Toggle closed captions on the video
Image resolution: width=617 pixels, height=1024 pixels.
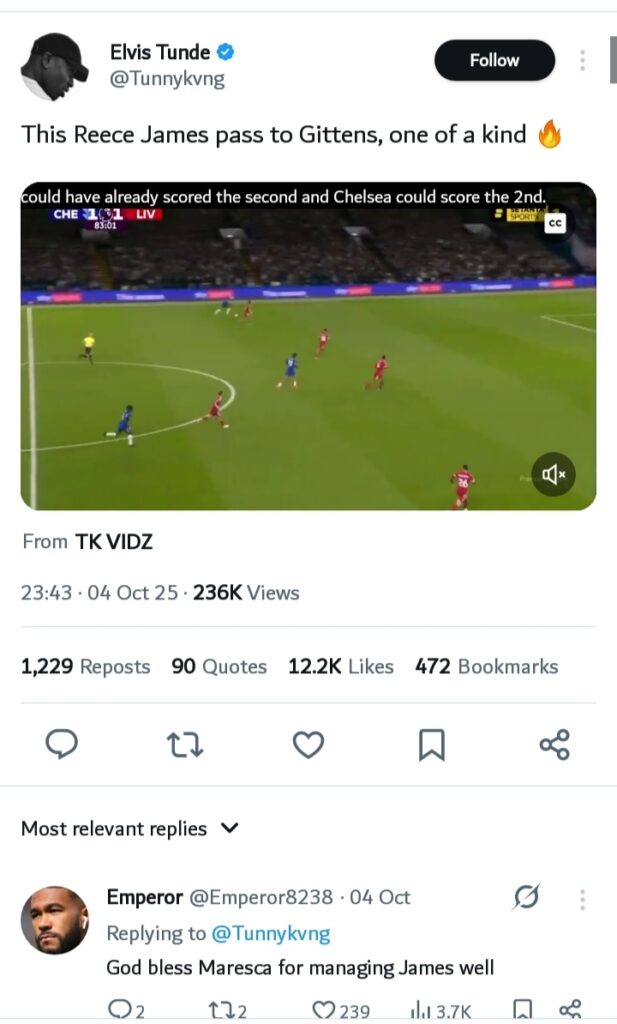(x=555, y=224)
